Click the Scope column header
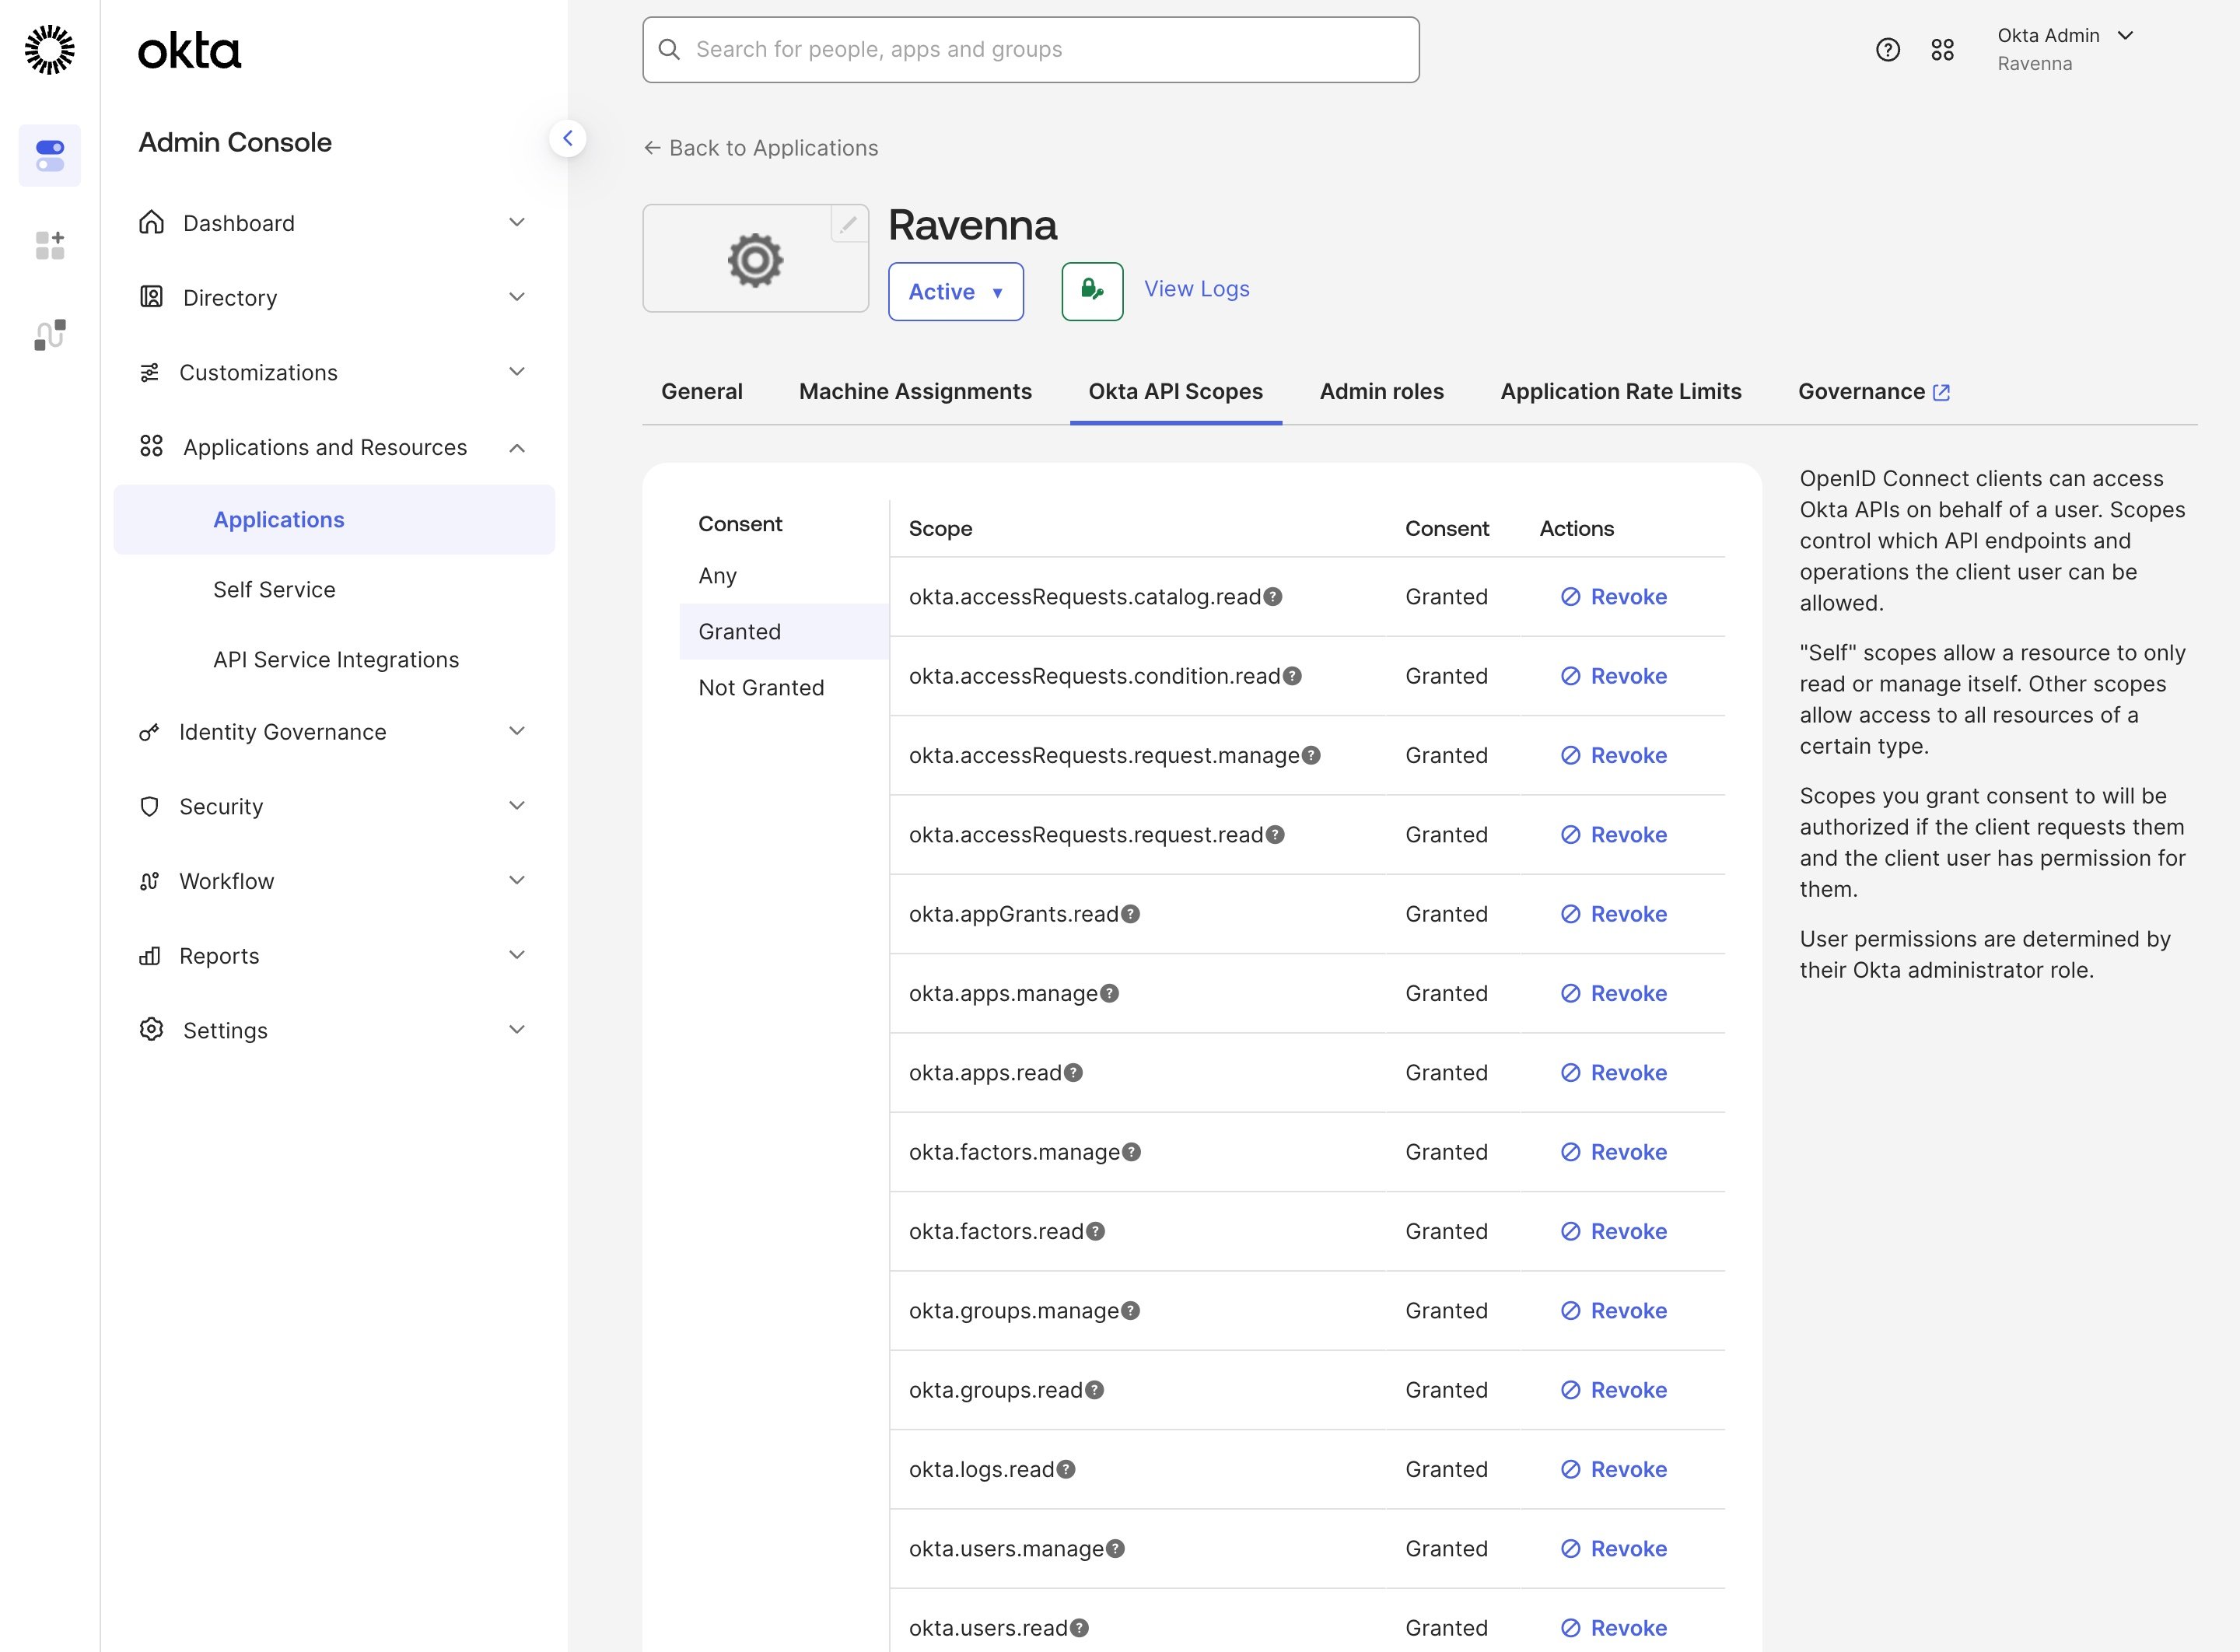Image resolution: width=2240 pixels, height=1652 pixels. click(x=940, y=529)
